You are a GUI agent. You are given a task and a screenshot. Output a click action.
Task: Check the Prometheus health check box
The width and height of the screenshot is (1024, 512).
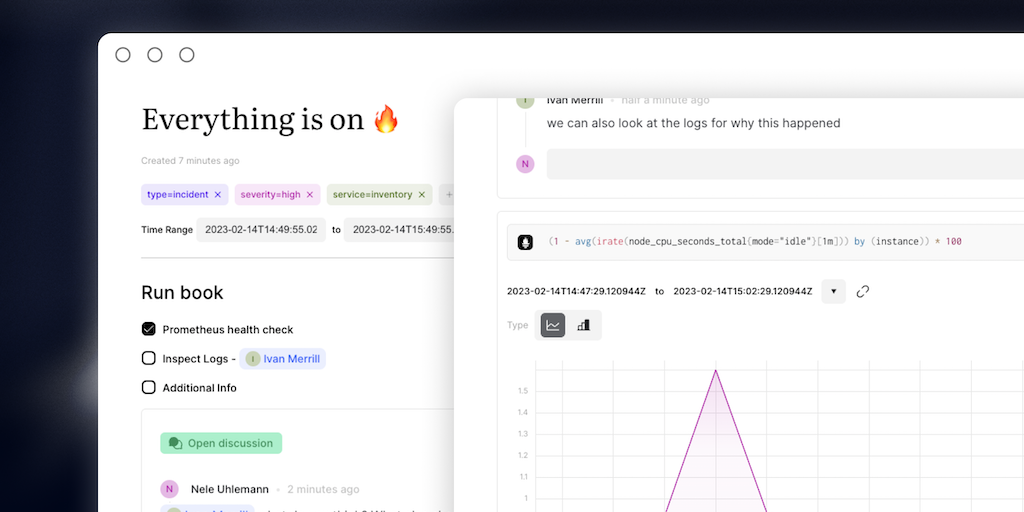[149, 329]
